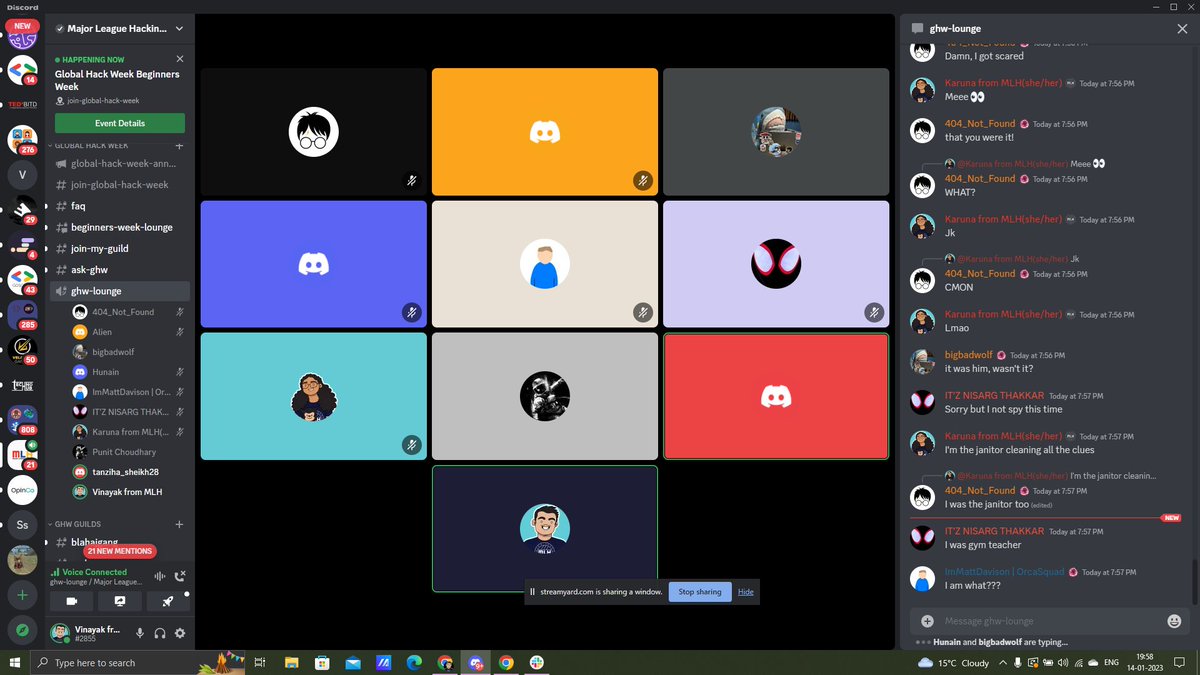Open the join-my-guild channel
Screen dimensions: 1200x675
120,248
